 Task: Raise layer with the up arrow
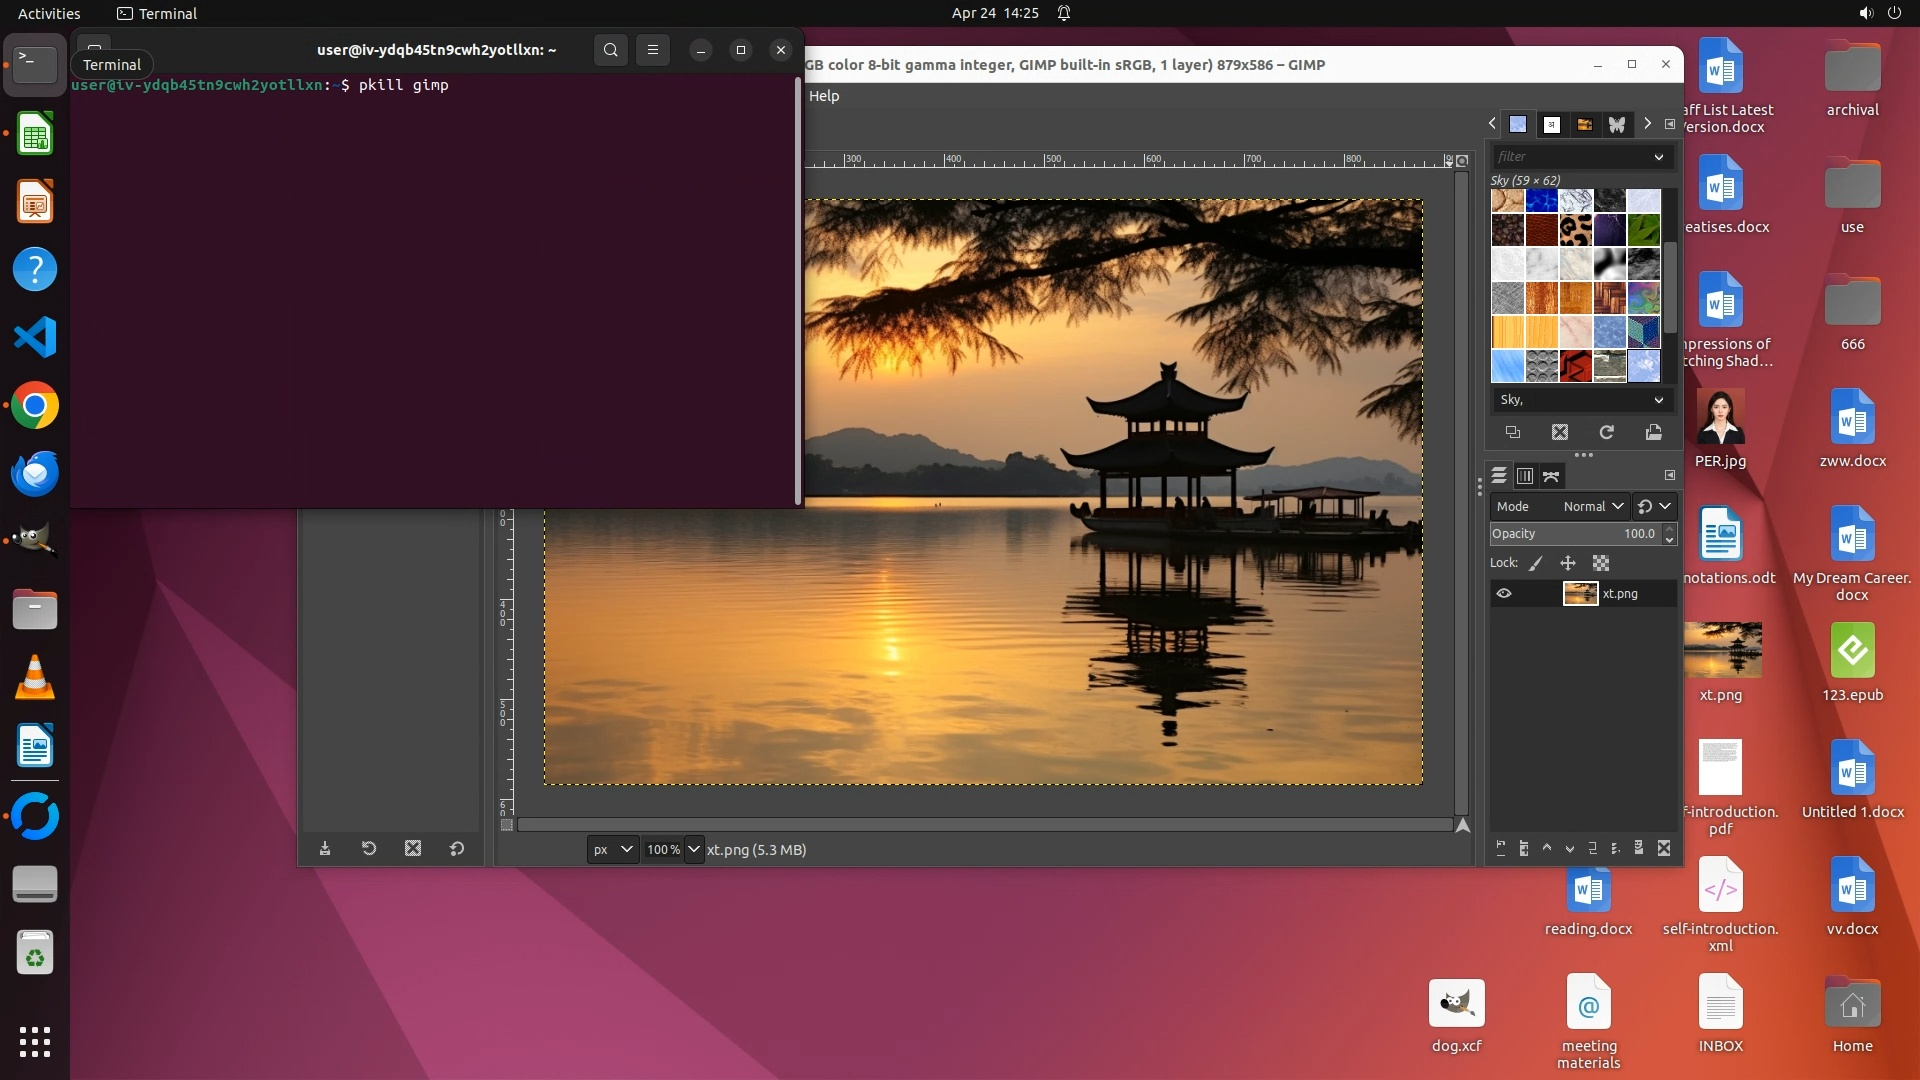pos(1546,848)
